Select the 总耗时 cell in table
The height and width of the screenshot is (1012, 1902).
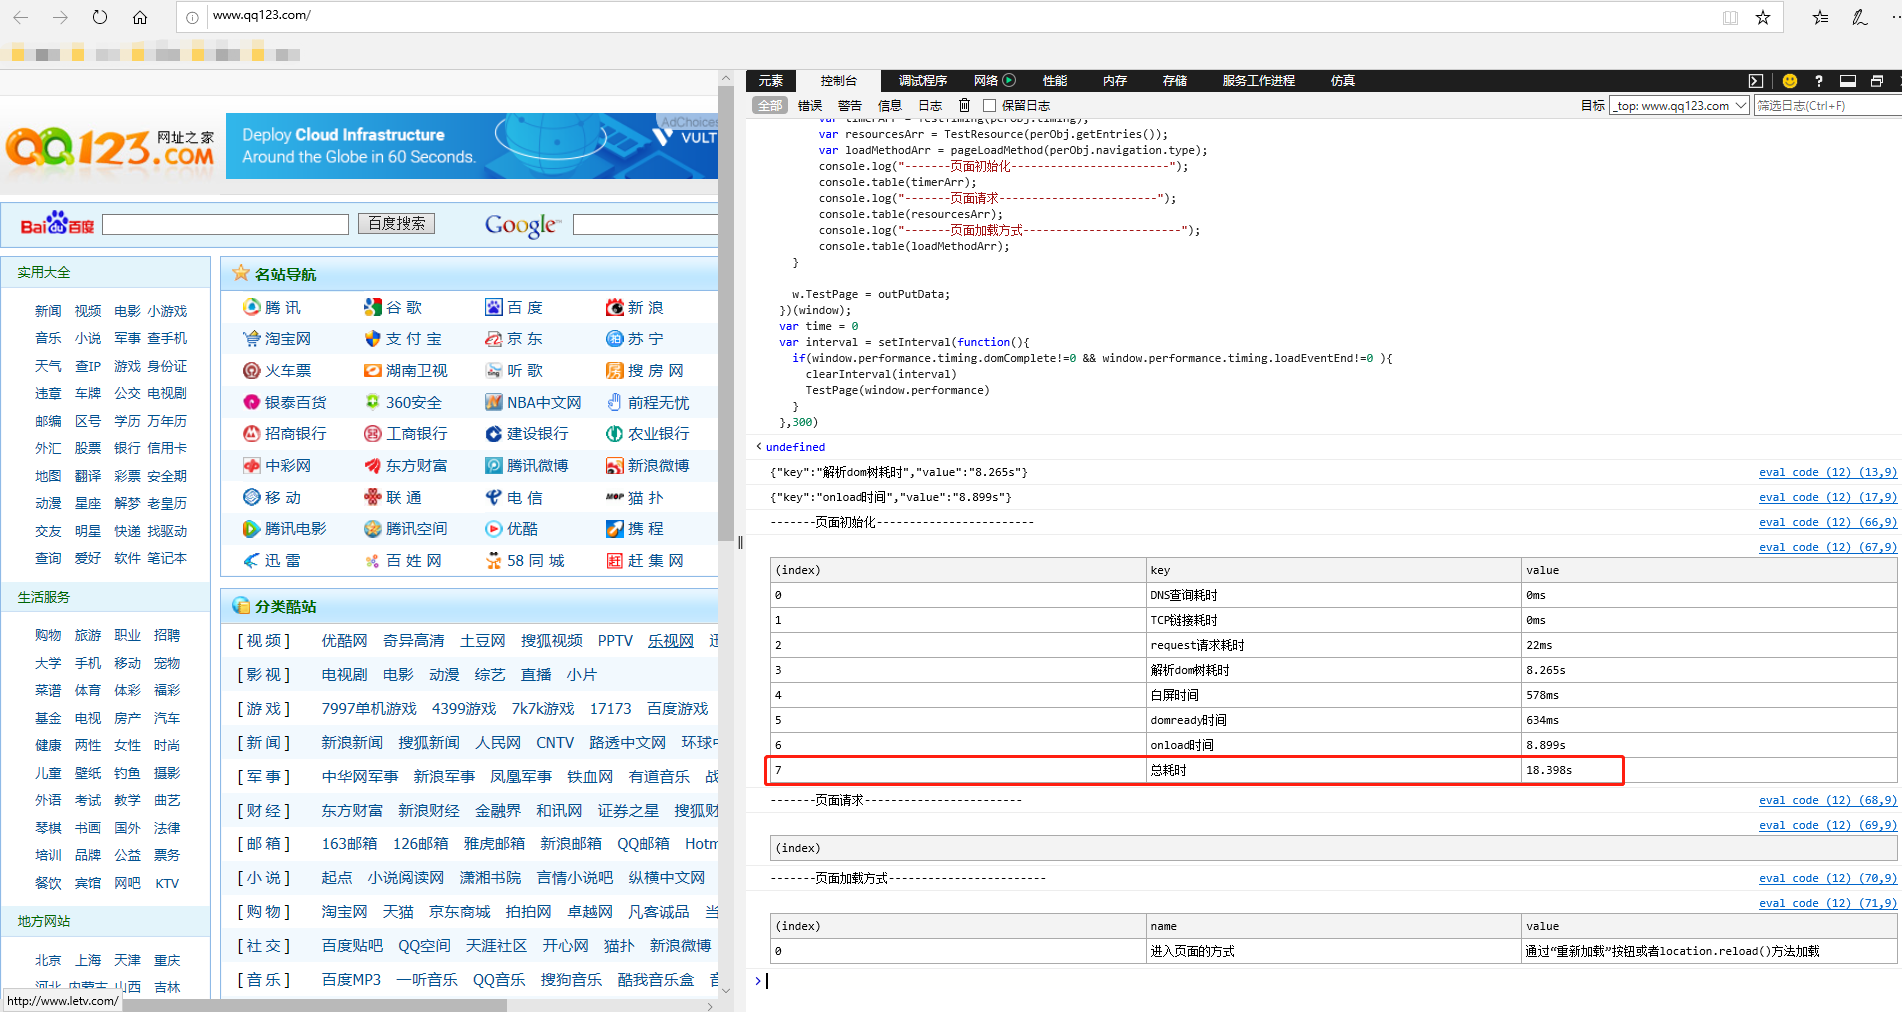1333,770
